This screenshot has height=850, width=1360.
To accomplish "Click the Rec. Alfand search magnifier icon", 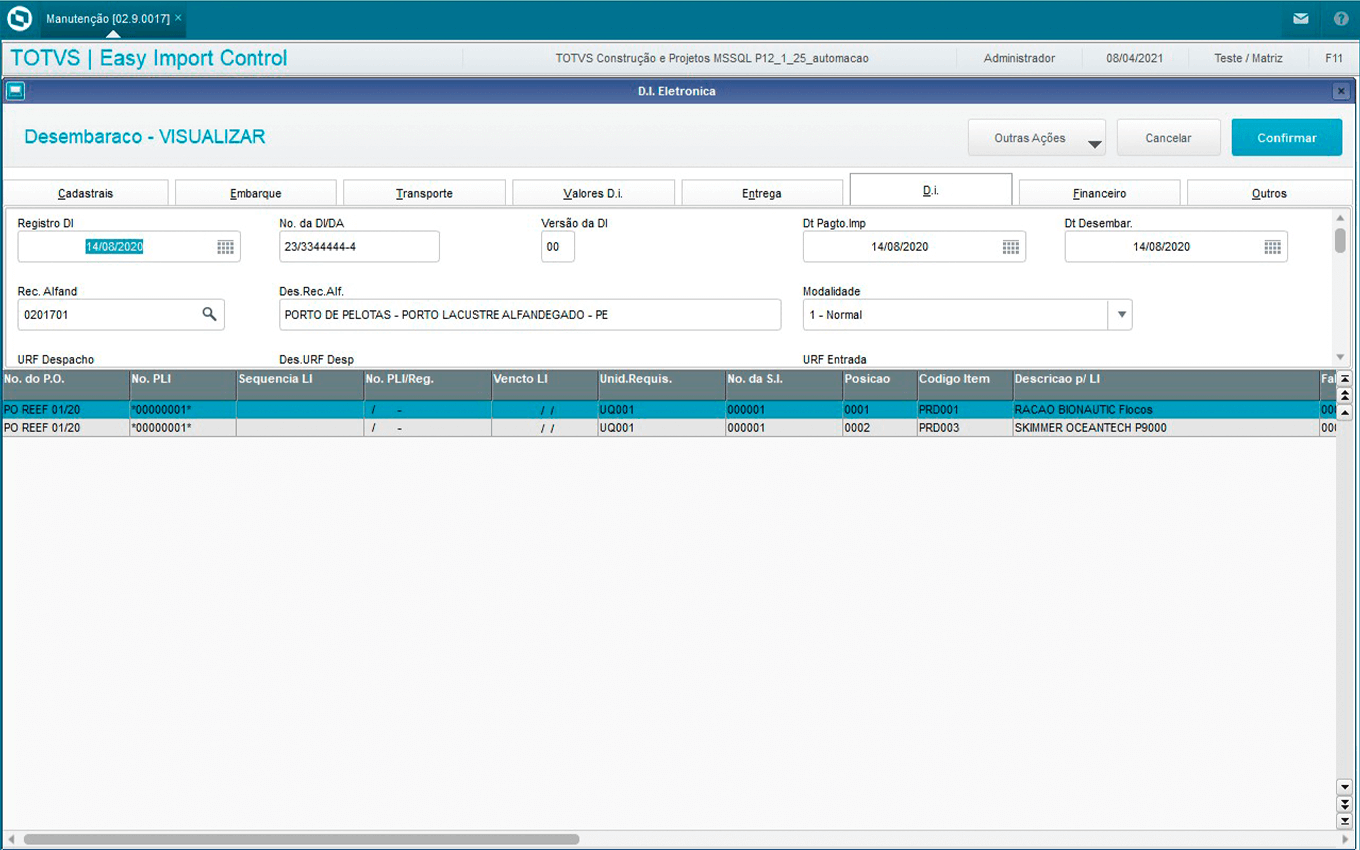I will [209, 314].
